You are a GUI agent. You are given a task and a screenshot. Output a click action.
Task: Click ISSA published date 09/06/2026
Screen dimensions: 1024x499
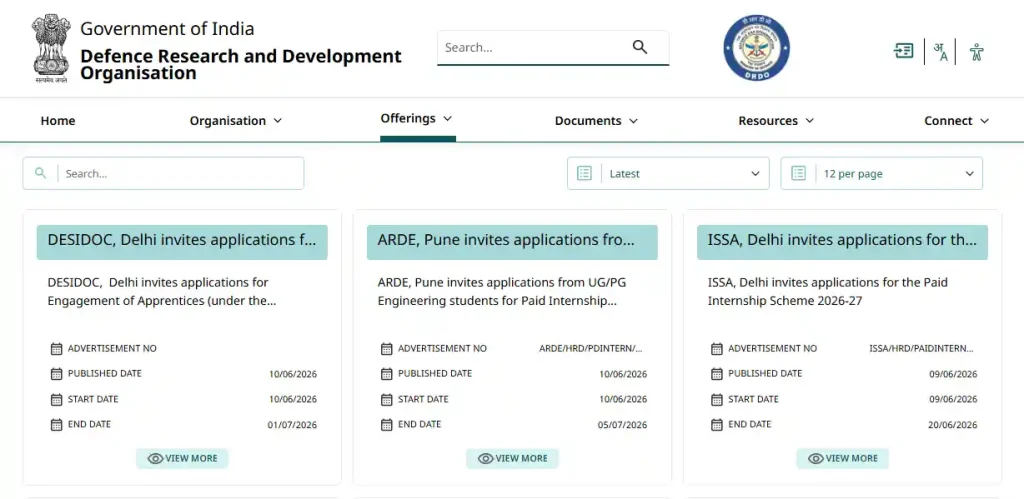(953, 374)
